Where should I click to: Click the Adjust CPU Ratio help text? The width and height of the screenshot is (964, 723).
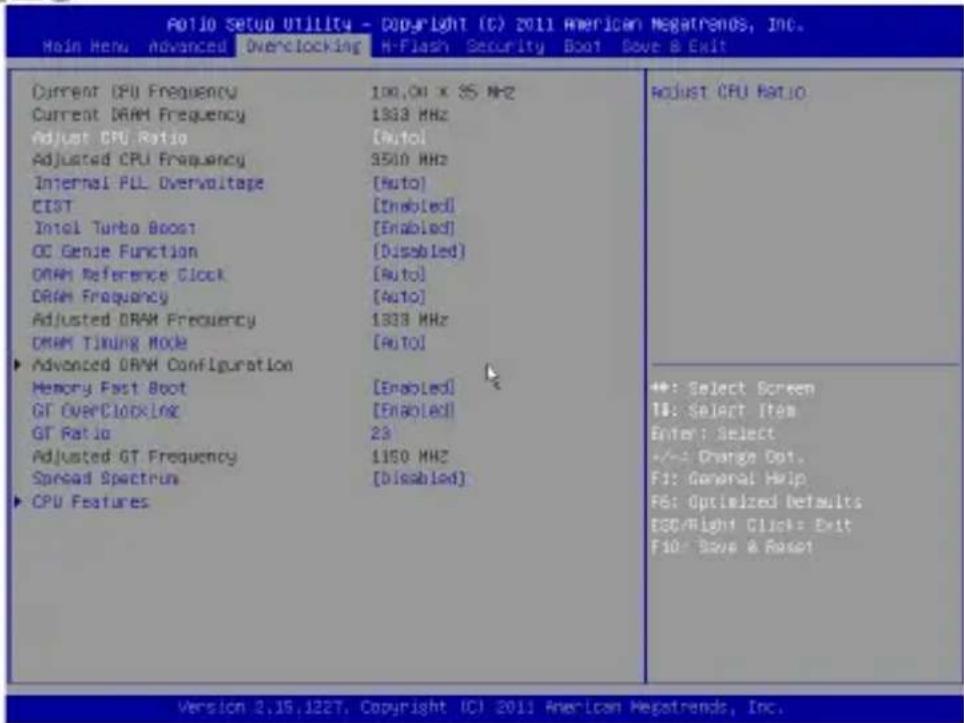728,92
